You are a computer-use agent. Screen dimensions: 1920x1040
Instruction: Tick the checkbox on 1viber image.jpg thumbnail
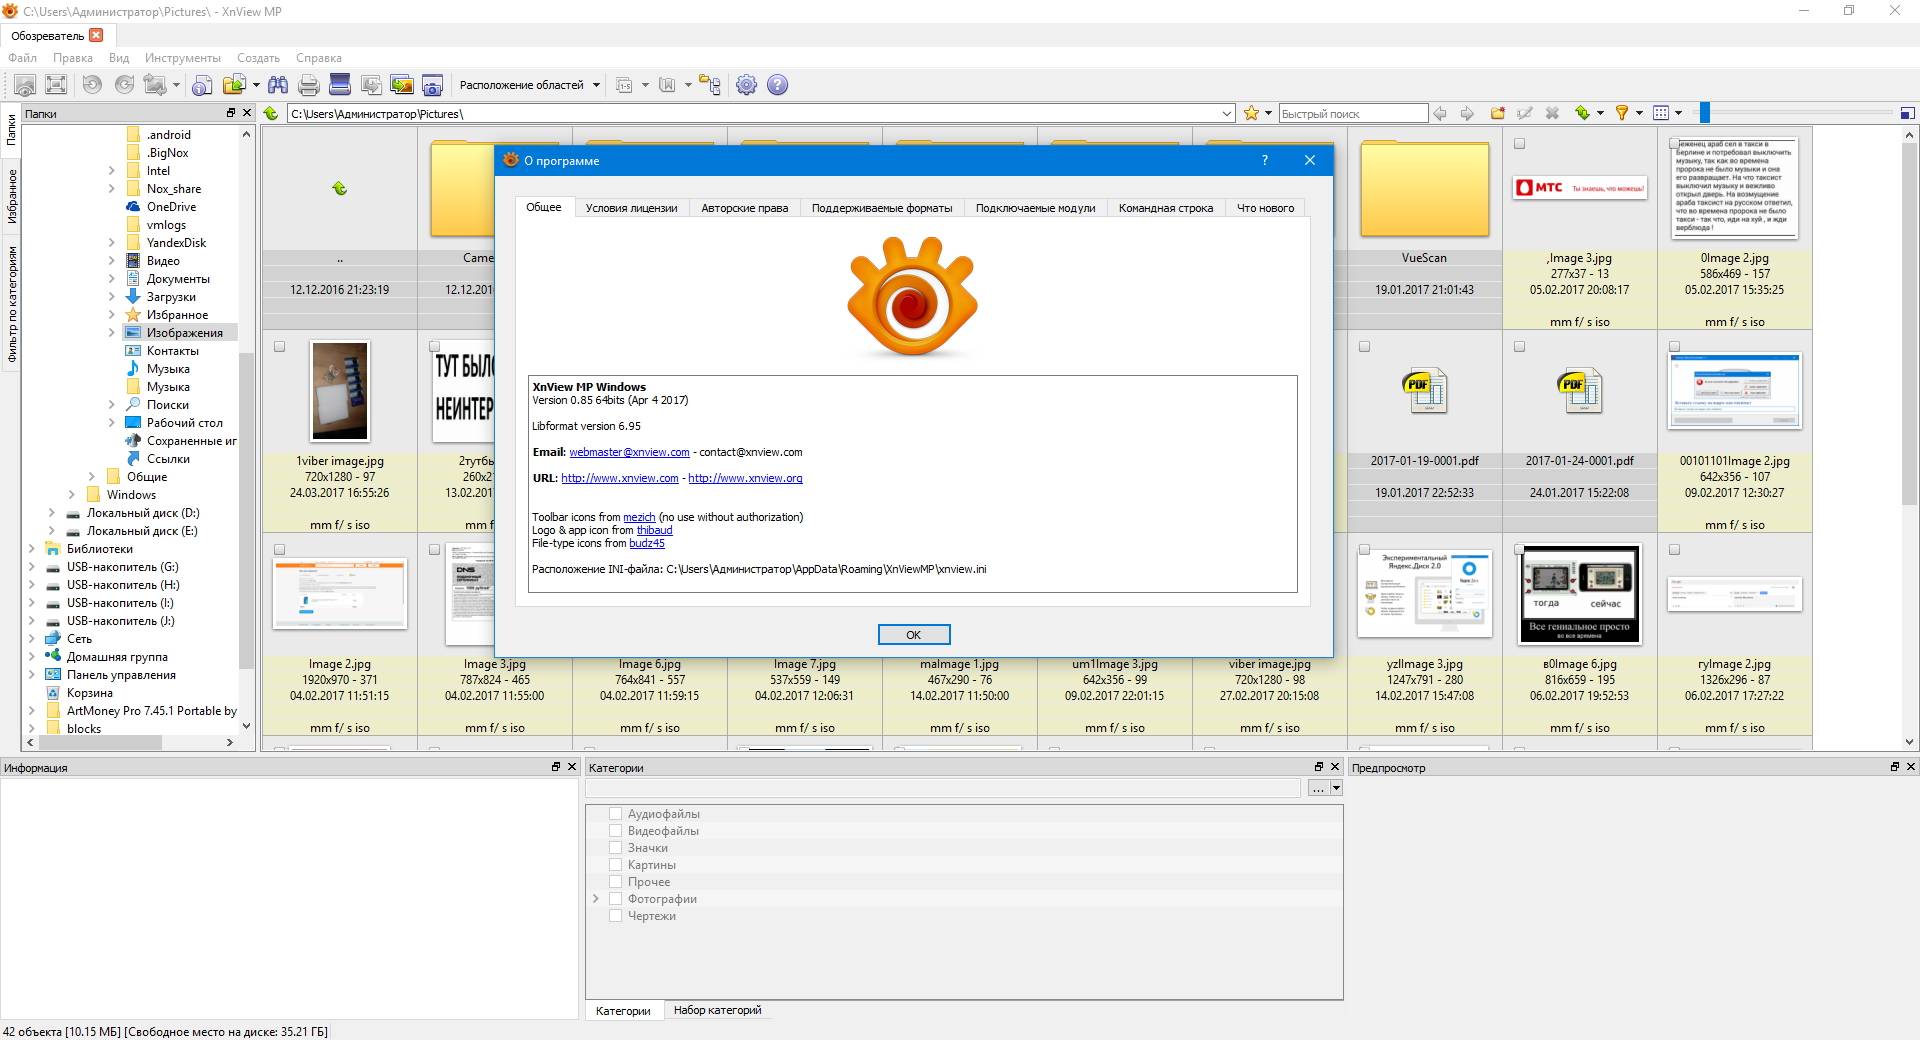coord(280,347)
